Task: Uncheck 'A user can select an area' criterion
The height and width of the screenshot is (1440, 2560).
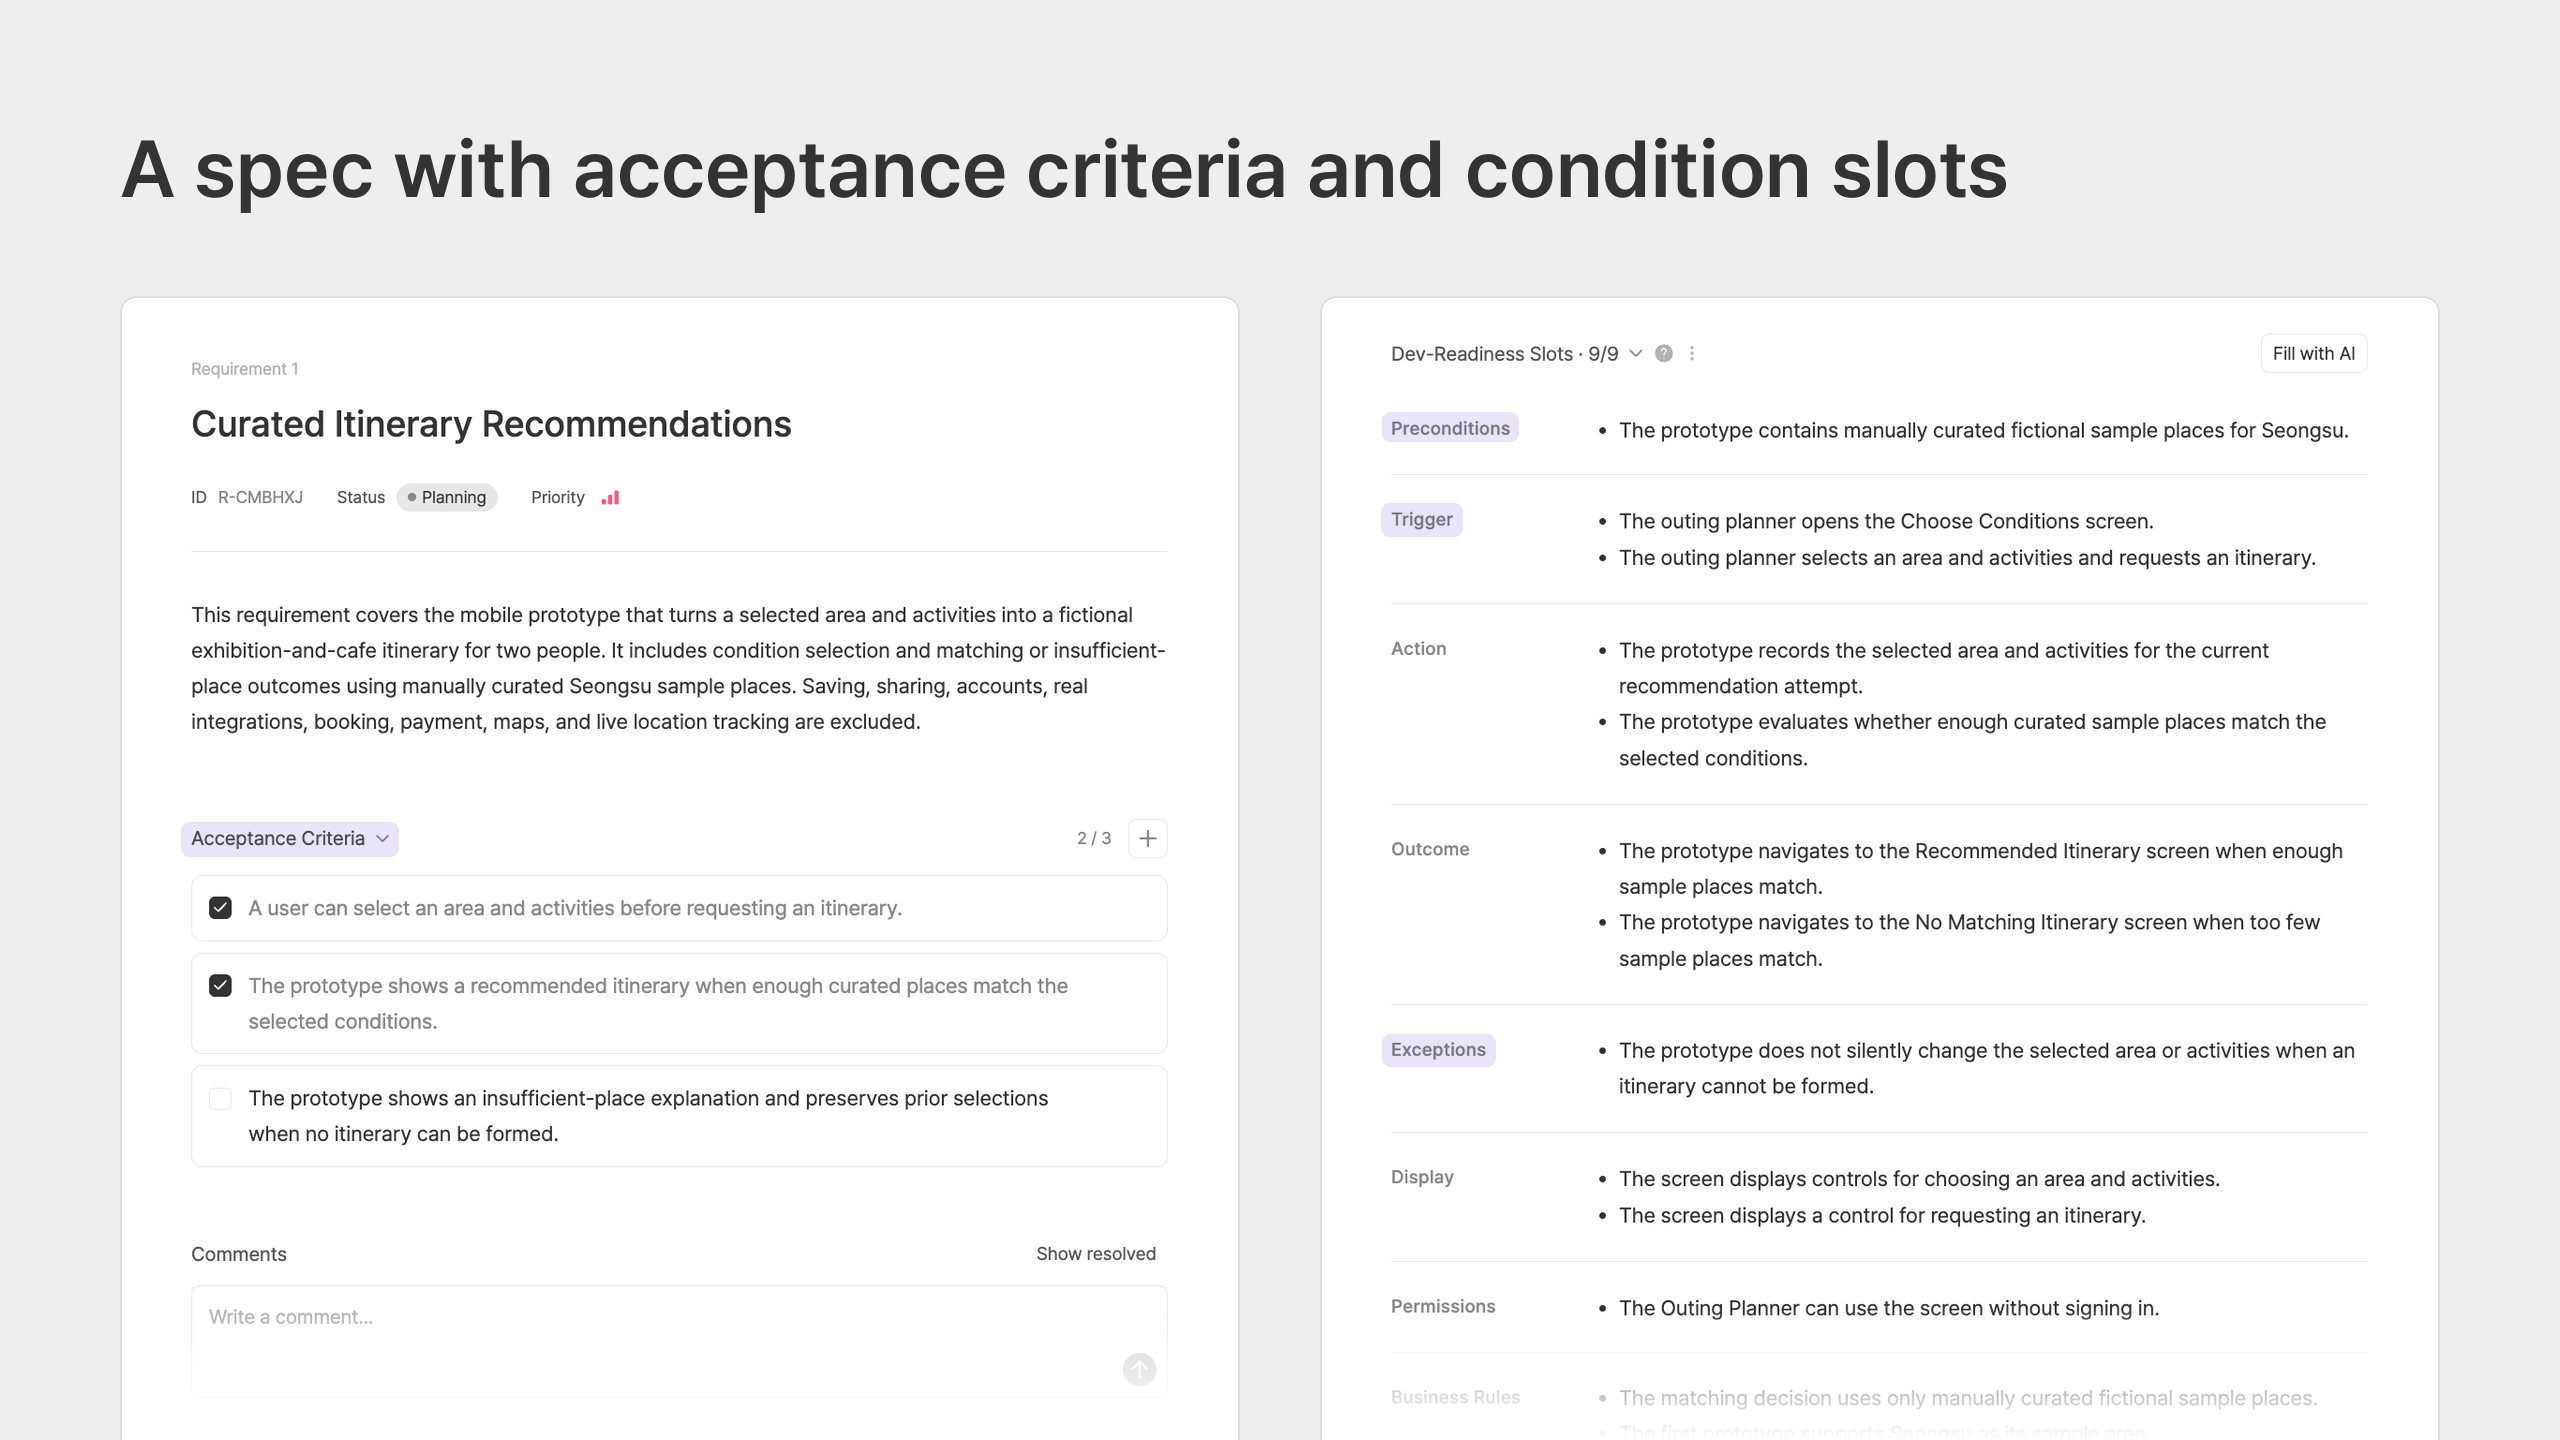Action: (220, 908)
